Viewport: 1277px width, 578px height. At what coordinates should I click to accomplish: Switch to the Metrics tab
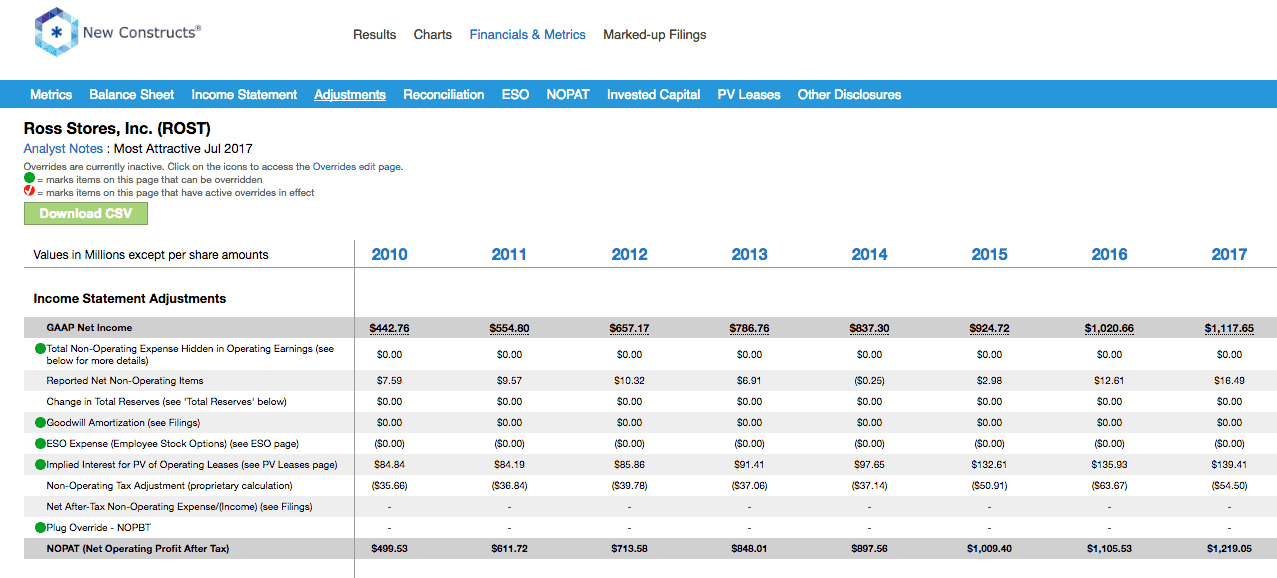point(51,95)
